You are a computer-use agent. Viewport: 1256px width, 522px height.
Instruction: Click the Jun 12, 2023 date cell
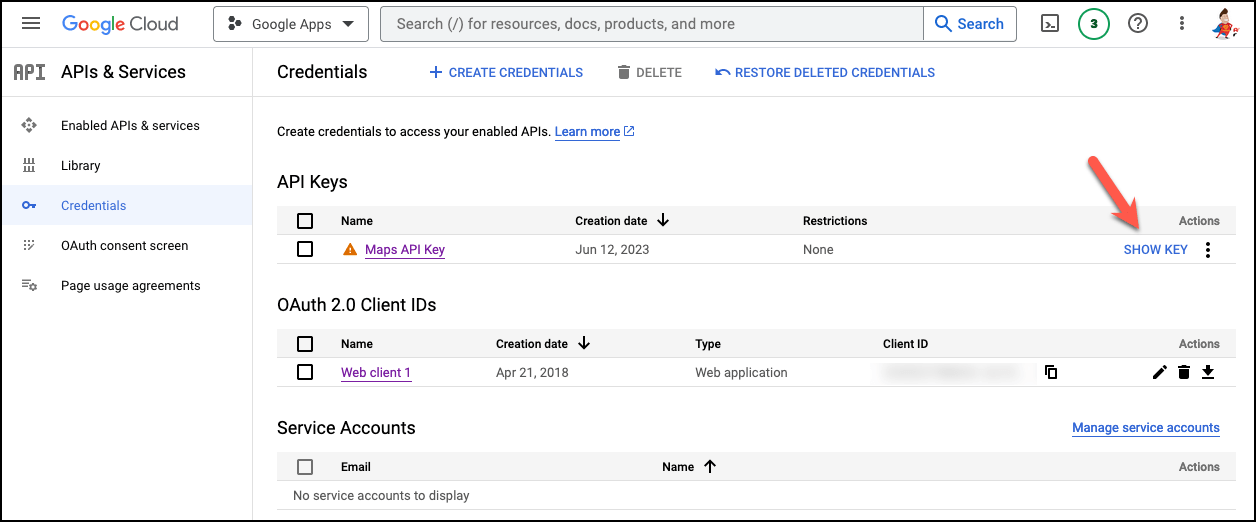click(612, 249)
